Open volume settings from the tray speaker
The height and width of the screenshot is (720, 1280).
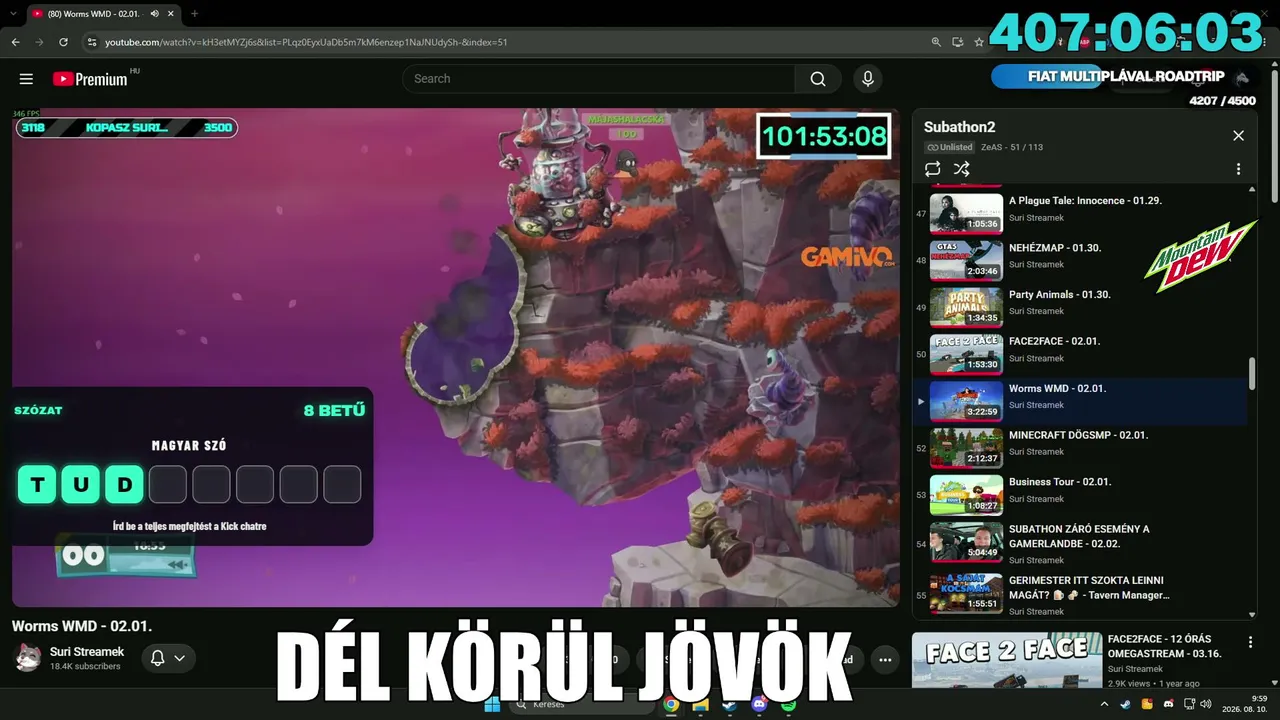pyautogui.click(x=1206, y=704)
